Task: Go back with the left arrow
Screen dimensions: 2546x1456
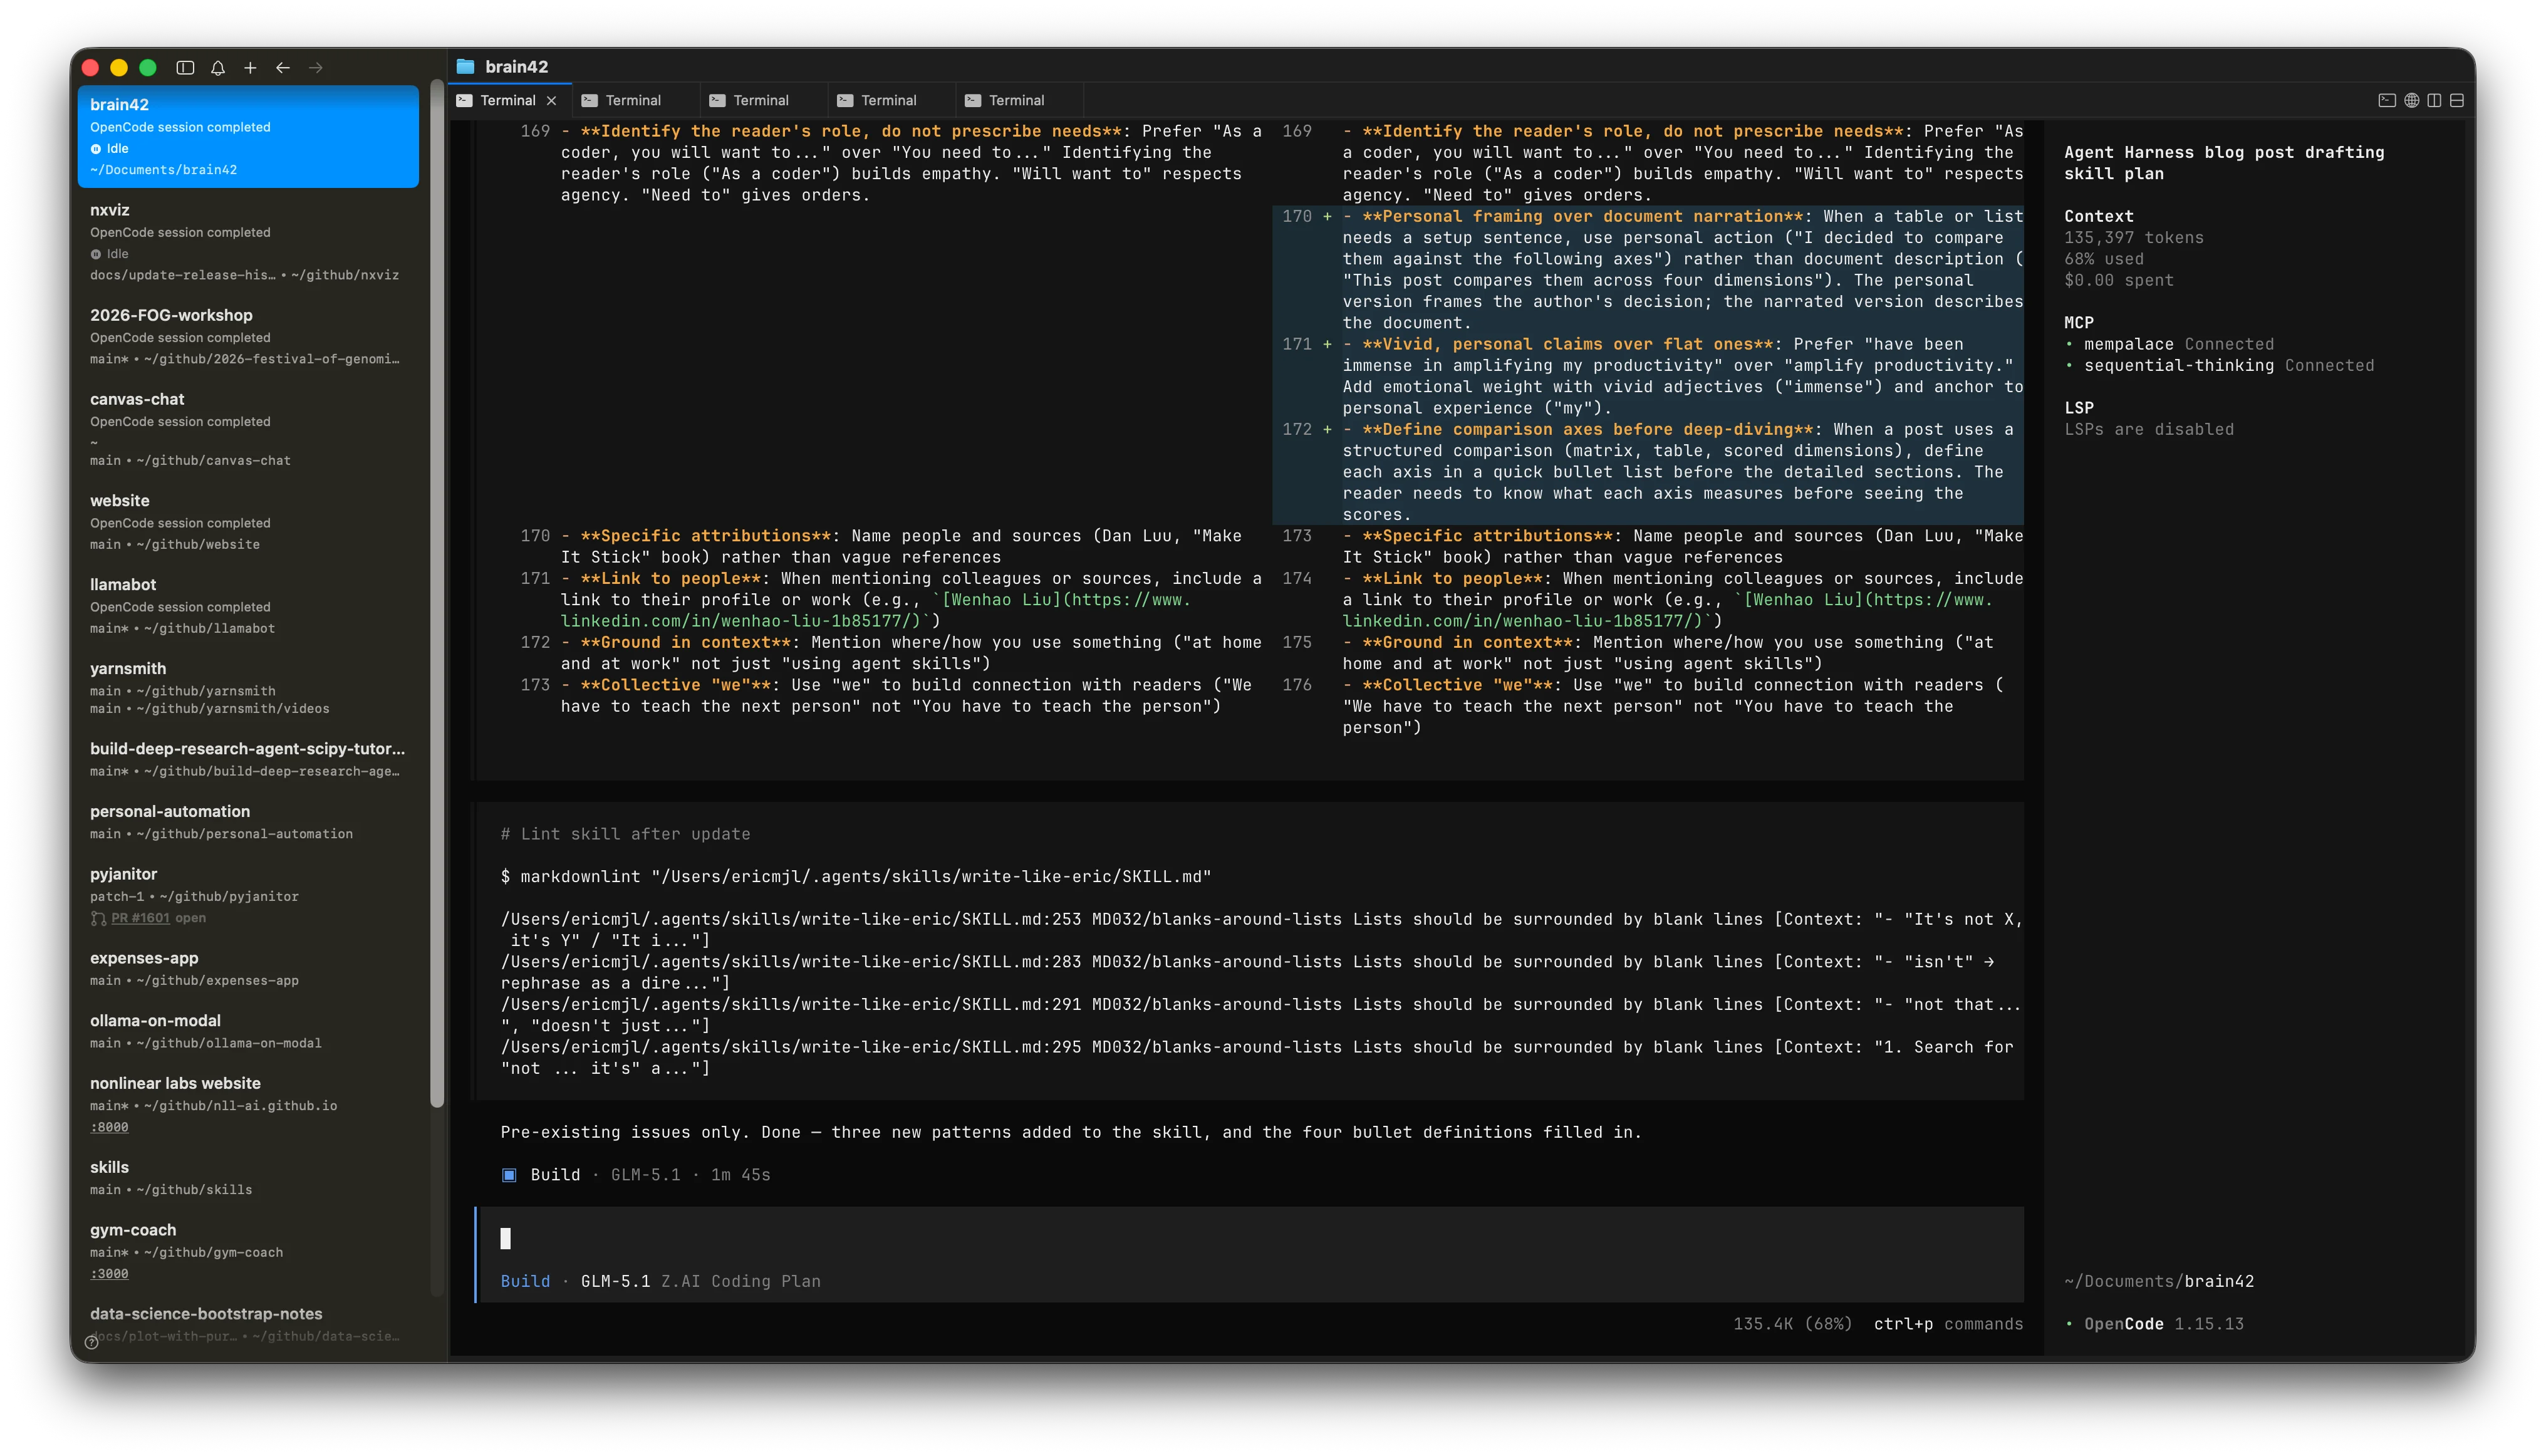Action: [283, 68]
